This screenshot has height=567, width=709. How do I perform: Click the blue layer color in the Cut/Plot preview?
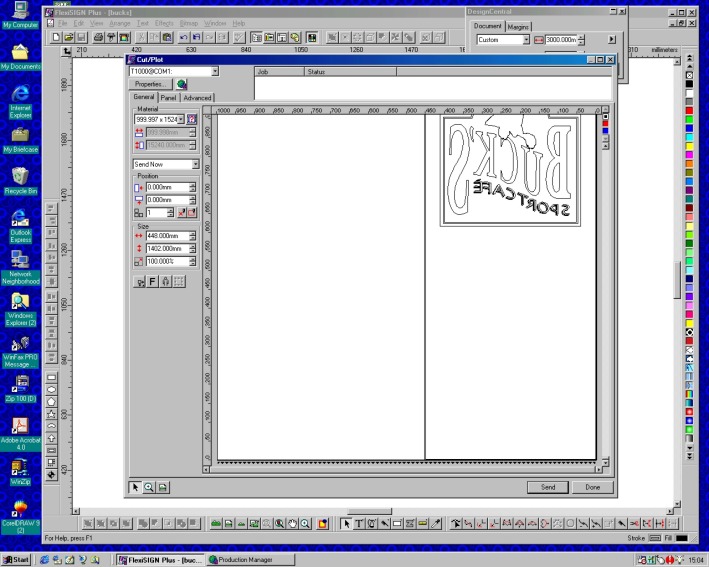[x=605, y=131]
